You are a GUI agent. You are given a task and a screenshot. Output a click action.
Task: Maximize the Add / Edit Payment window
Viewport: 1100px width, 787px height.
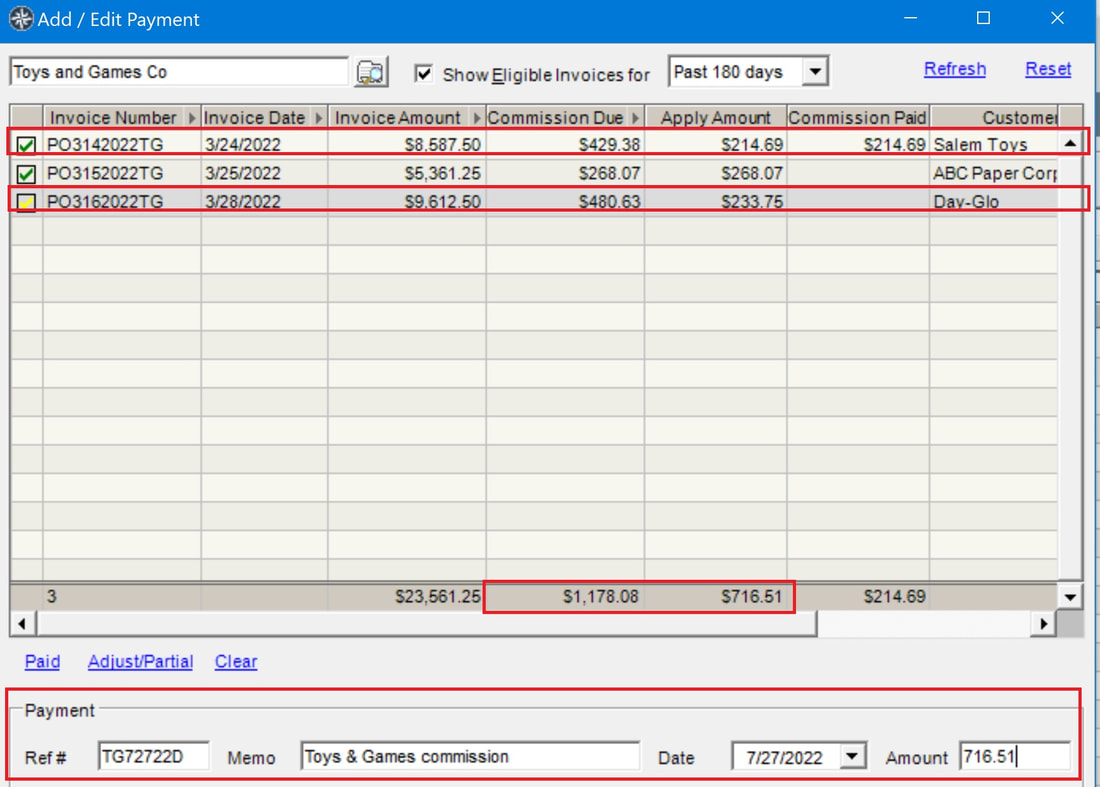pos(984,18)
